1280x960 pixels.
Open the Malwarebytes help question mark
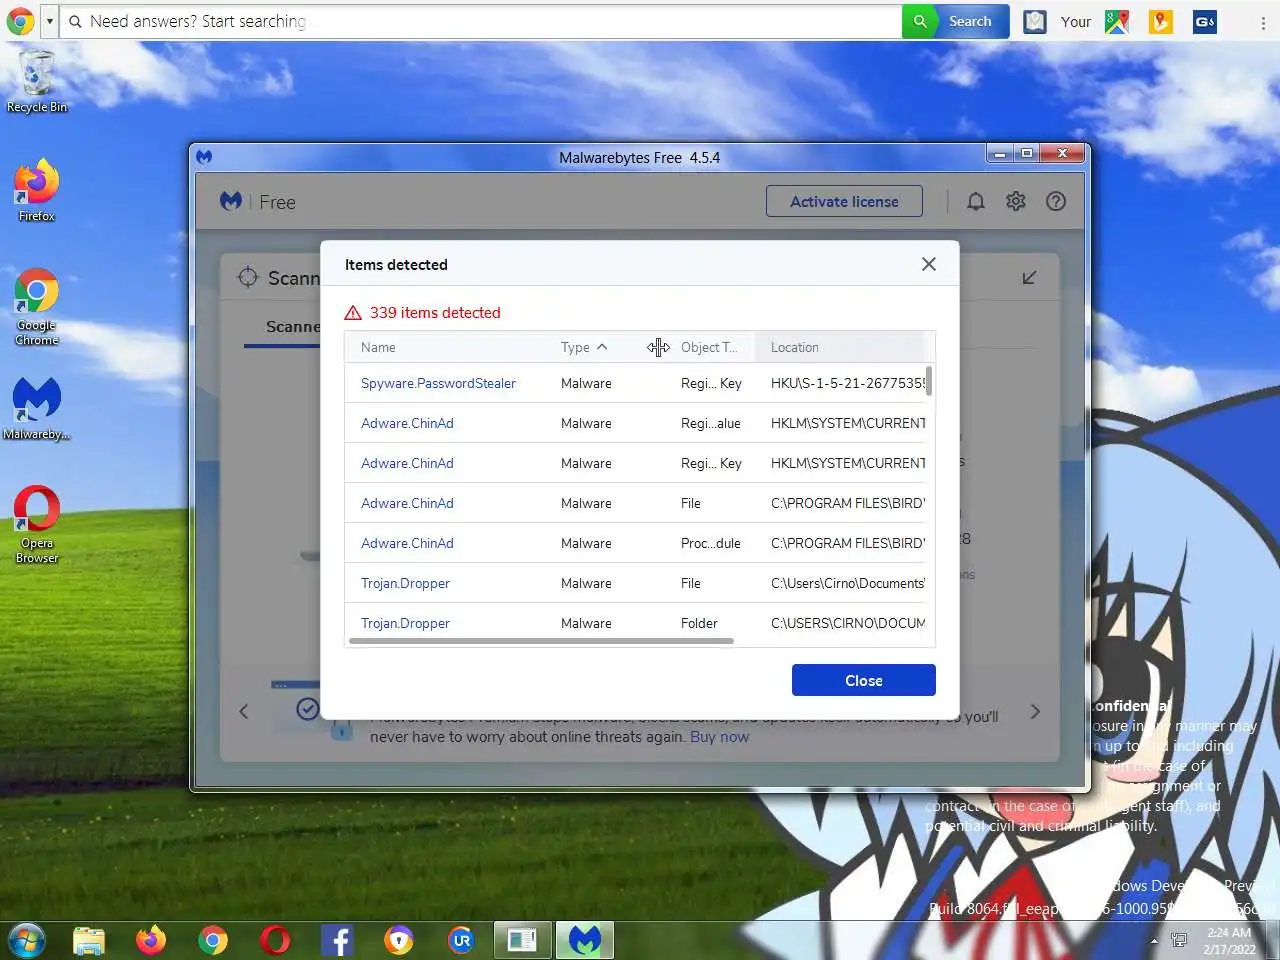[x=1056, y=202]
